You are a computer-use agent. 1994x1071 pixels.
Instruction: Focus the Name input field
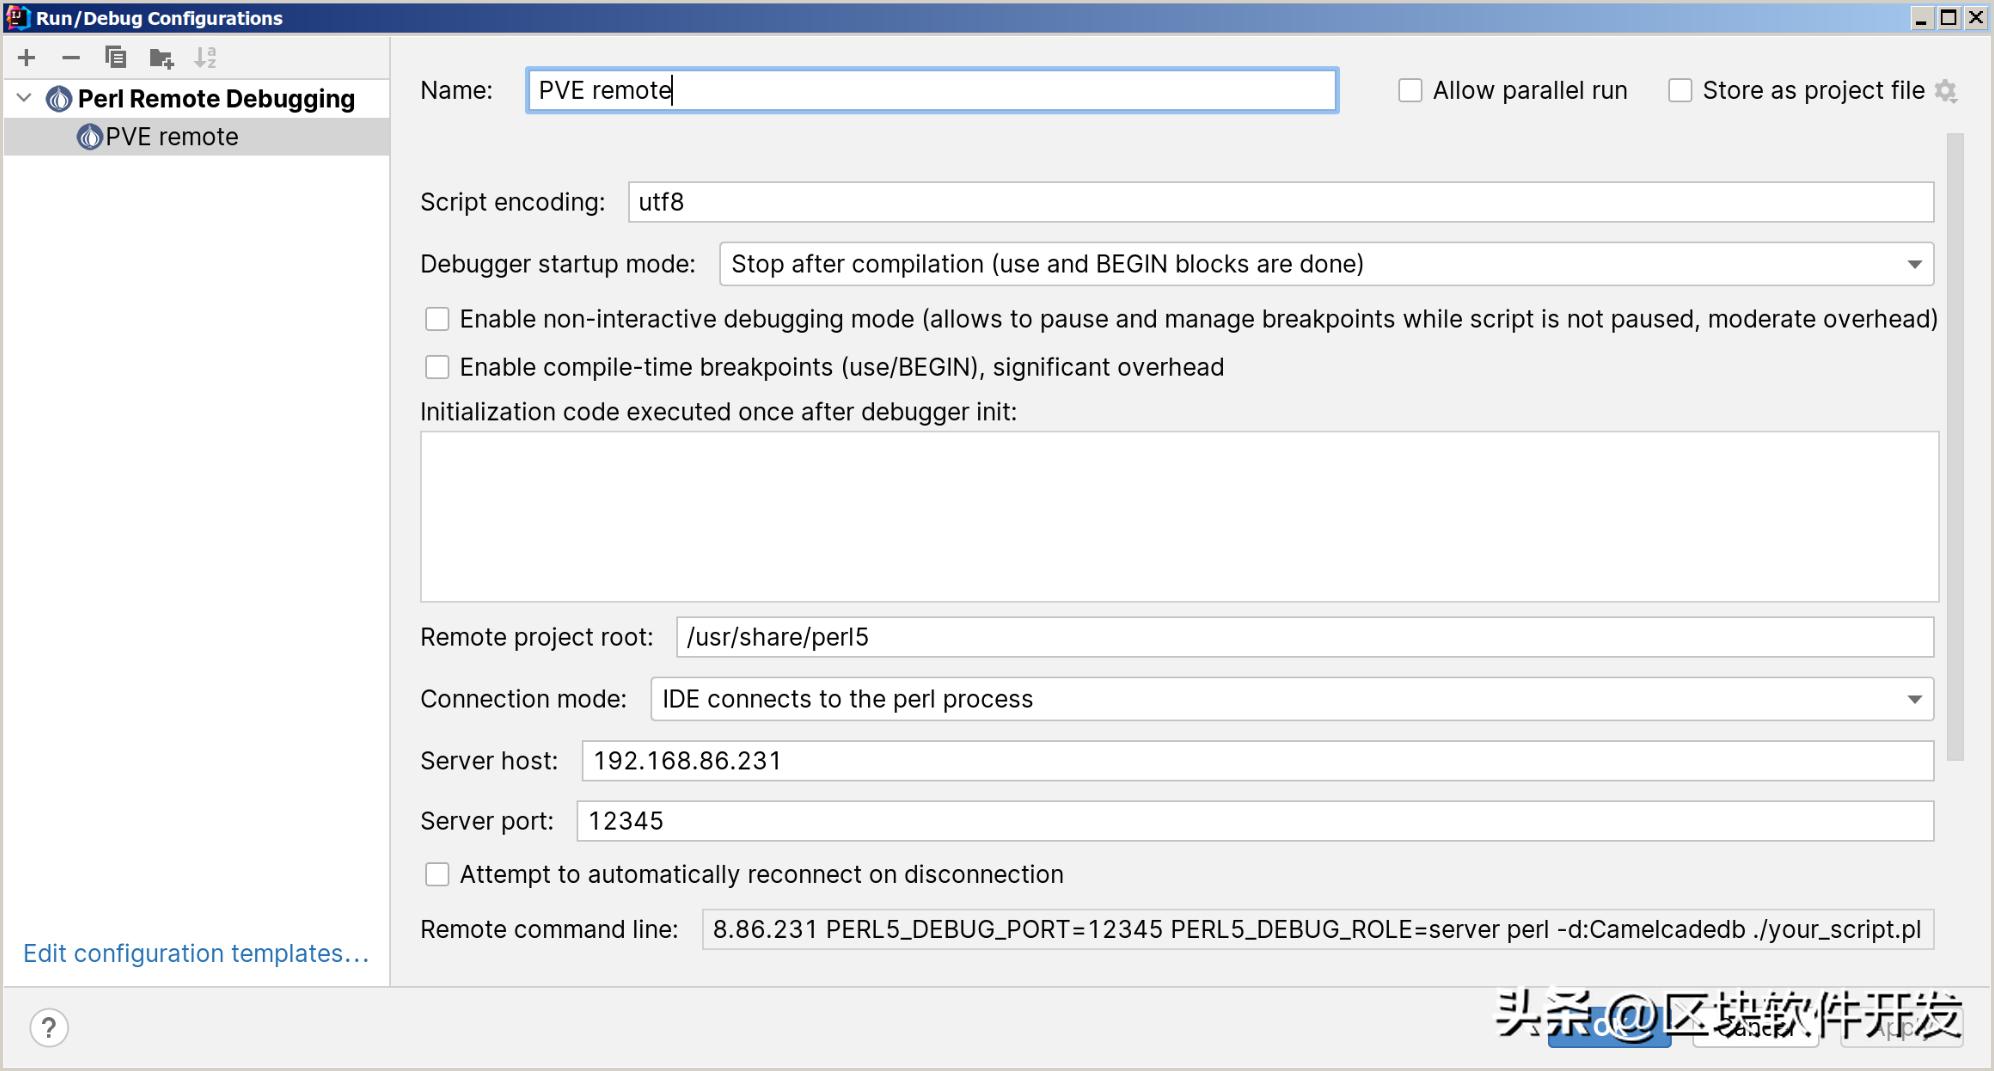pyautogui.click(x=932, y=90)
